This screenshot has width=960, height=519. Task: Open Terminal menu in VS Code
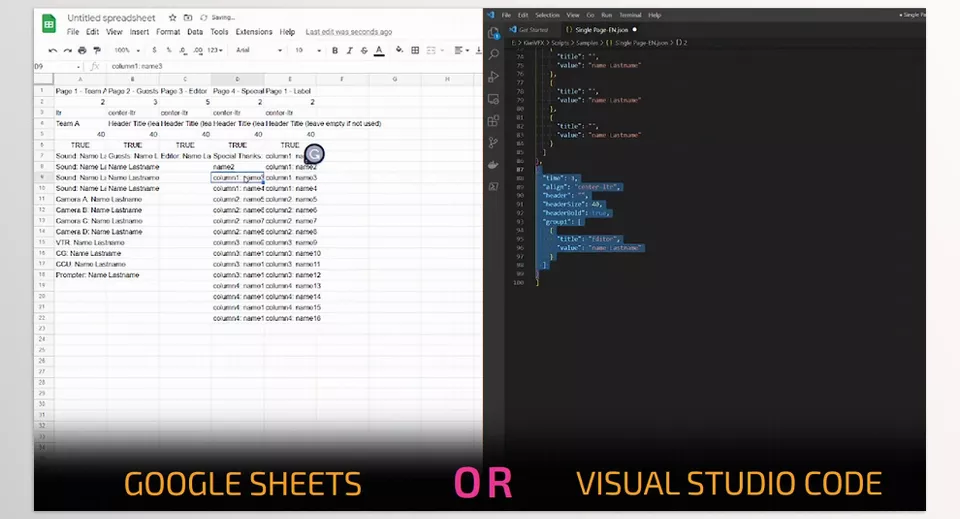tap(630, 15)
